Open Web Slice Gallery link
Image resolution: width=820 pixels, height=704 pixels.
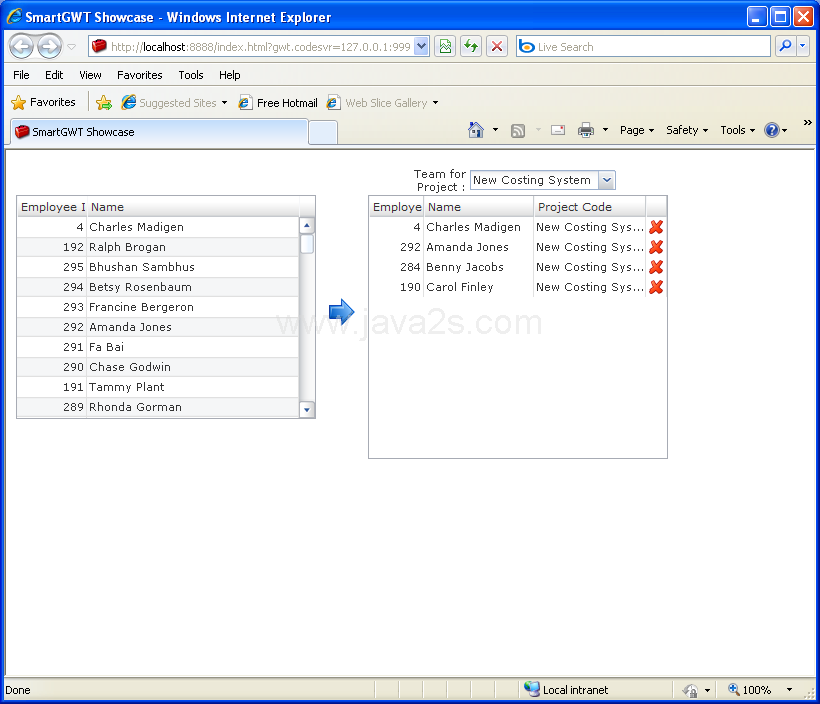[x=382, y=103]
